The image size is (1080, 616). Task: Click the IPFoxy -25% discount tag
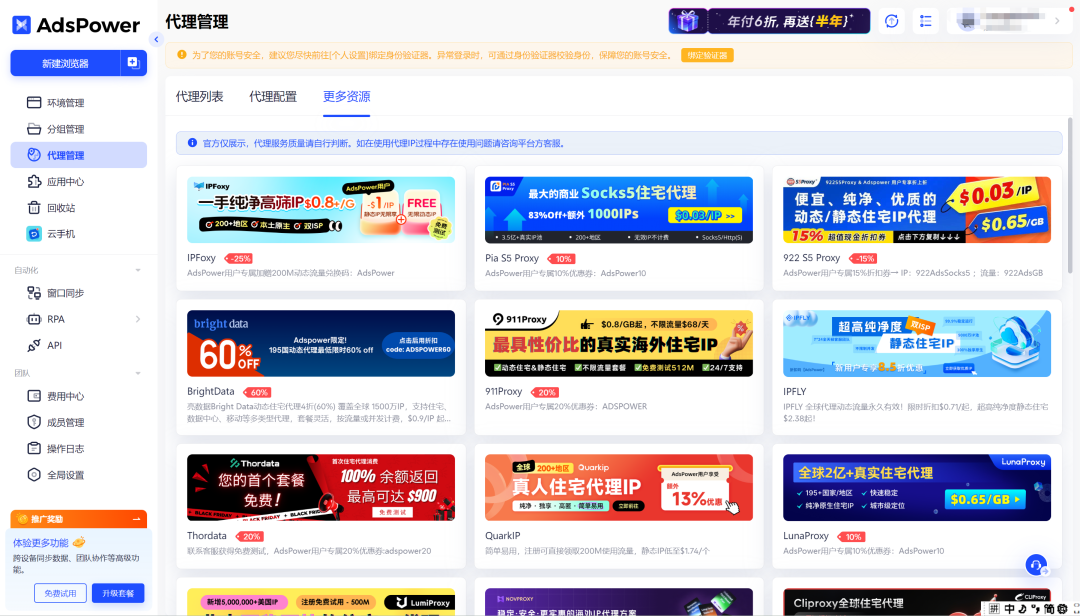click(x=238, y=258)
